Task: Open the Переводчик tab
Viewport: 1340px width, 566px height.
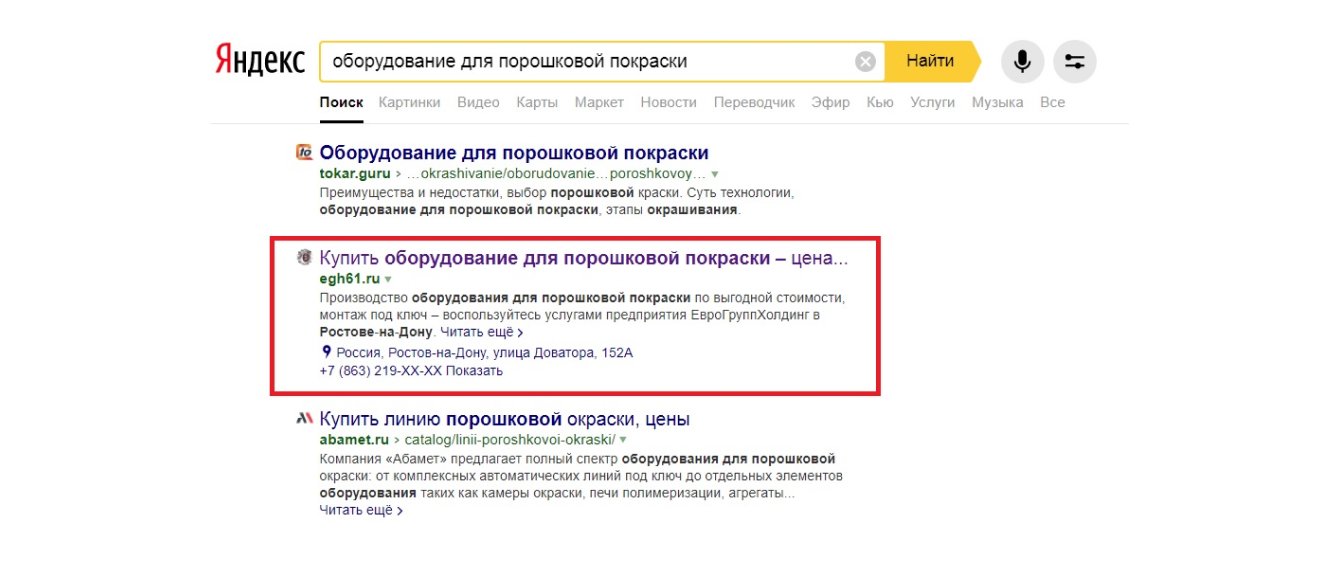Action: click(754, 102)
